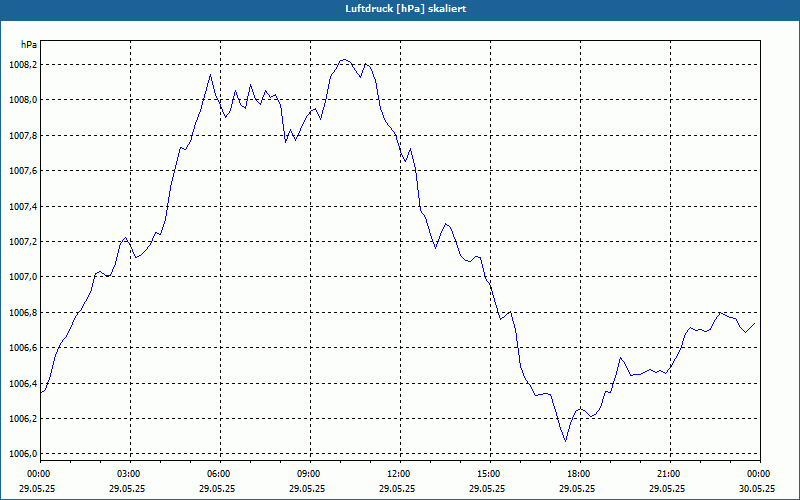800x500 pixels.
Task: Click the pressure curve minimum near 17:30
Action: [x=565, y=441]
